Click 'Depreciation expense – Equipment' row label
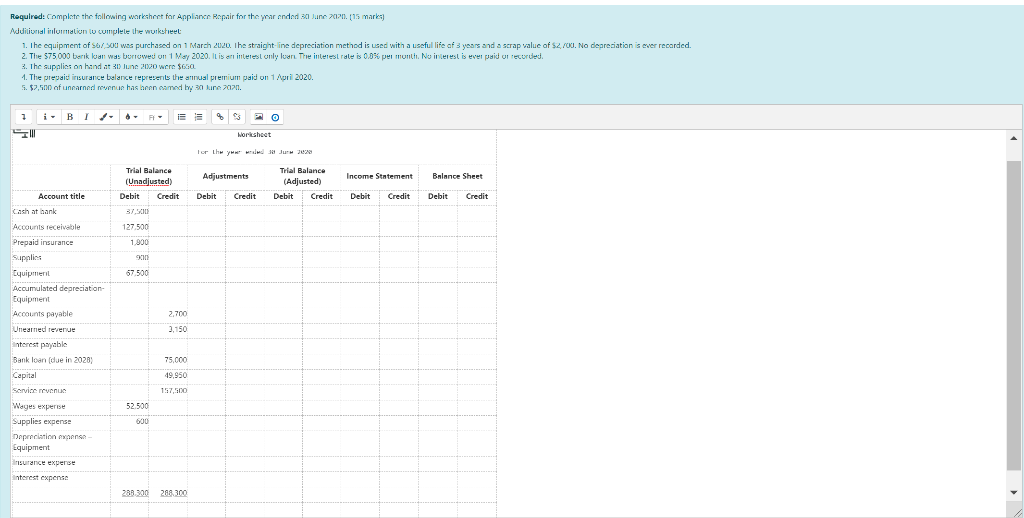The height and width of the screenshot is (518, 1024). tap(52, 442)
